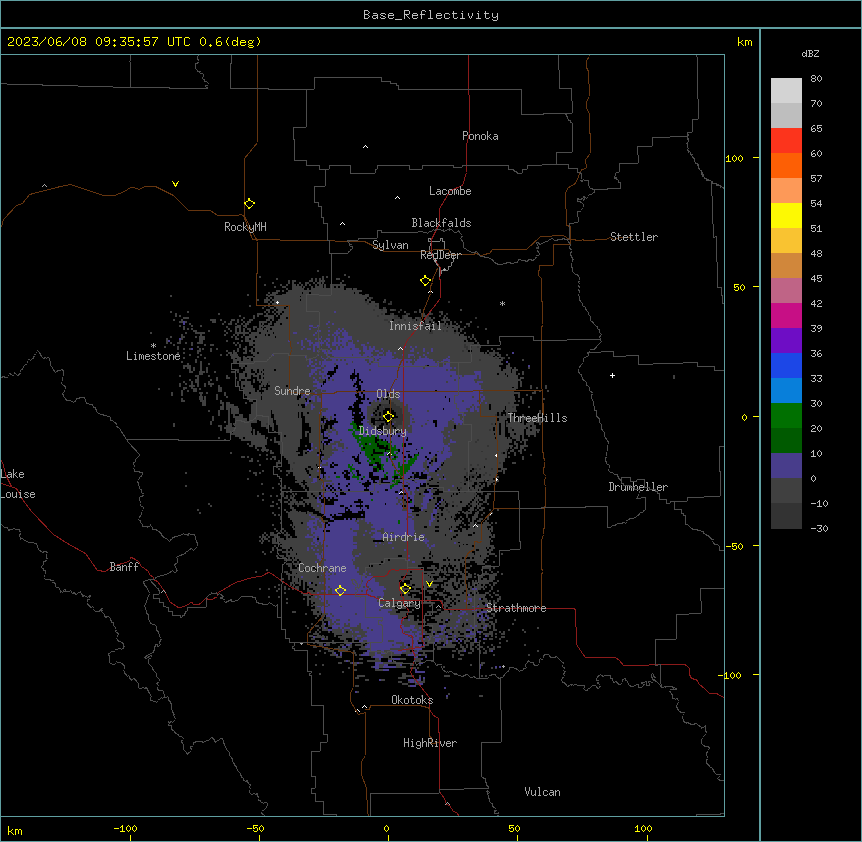Click the Didsbury city label

click(383, 431)
